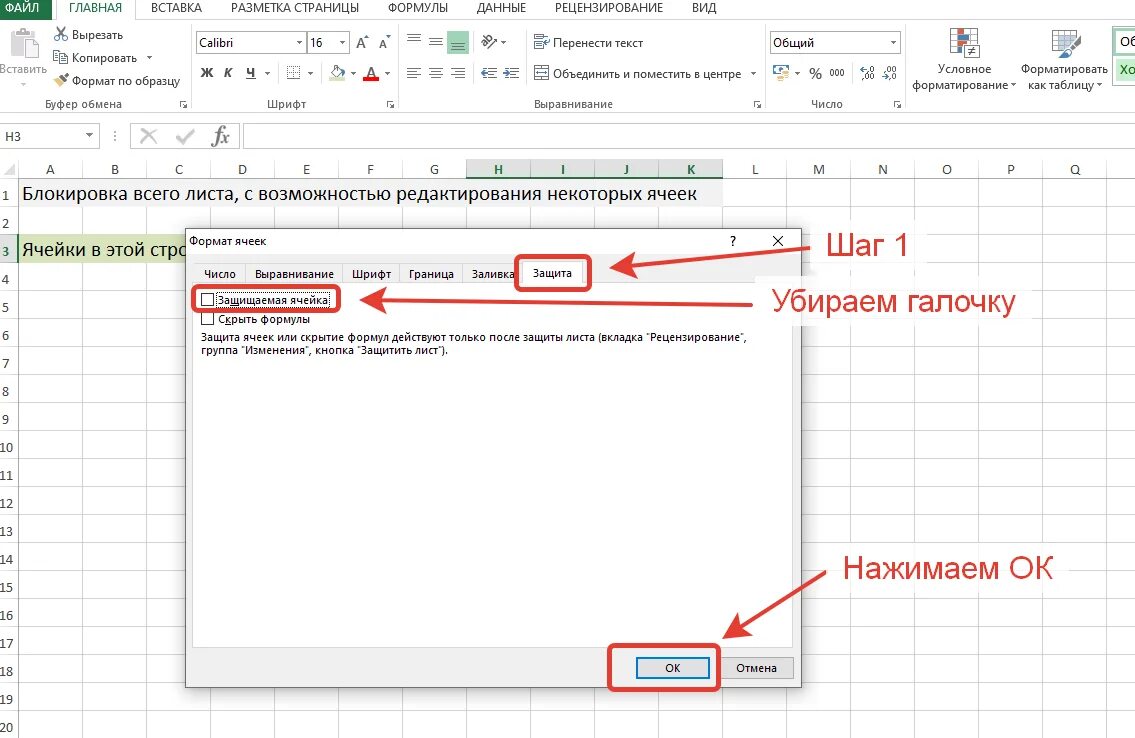Uncheck the Защищаемая ячейка checkbox

(208, 300)
